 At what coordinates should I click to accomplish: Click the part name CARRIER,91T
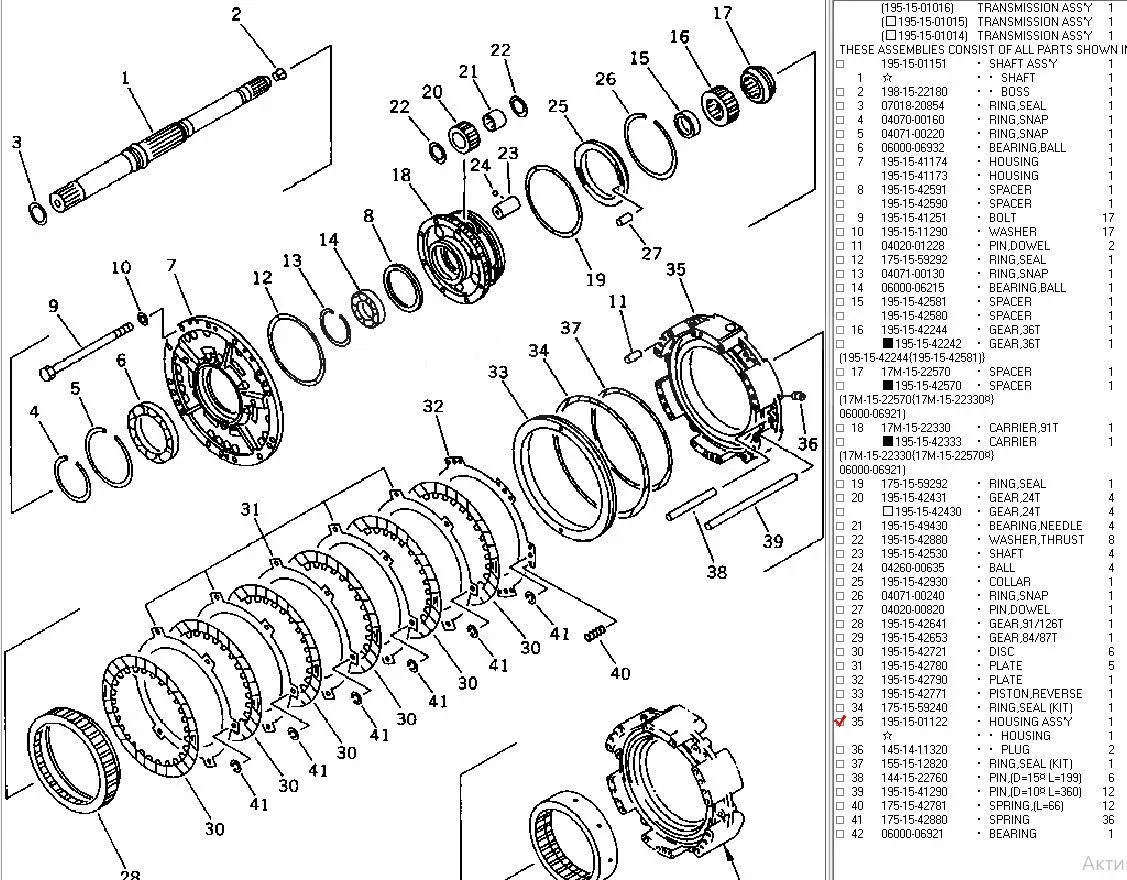(1024, 428)
